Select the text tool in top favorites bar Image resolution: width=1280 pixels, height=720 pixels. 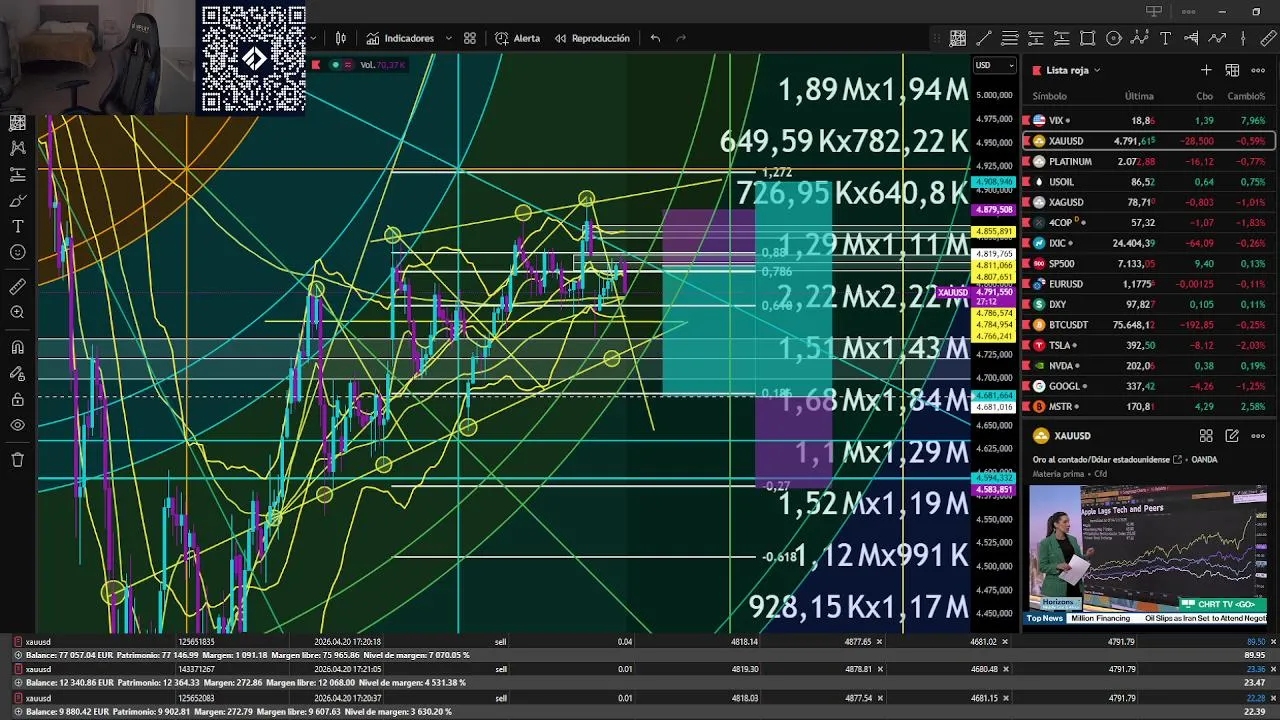(x=1166, y=38)
